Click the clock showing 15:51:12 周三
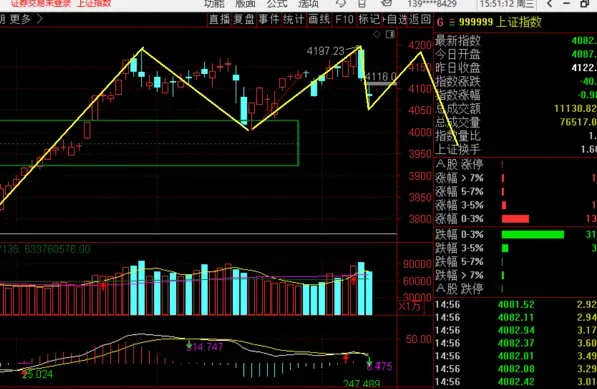The height and width of the screenshot is (389, 597). click(x=507, y=4)
